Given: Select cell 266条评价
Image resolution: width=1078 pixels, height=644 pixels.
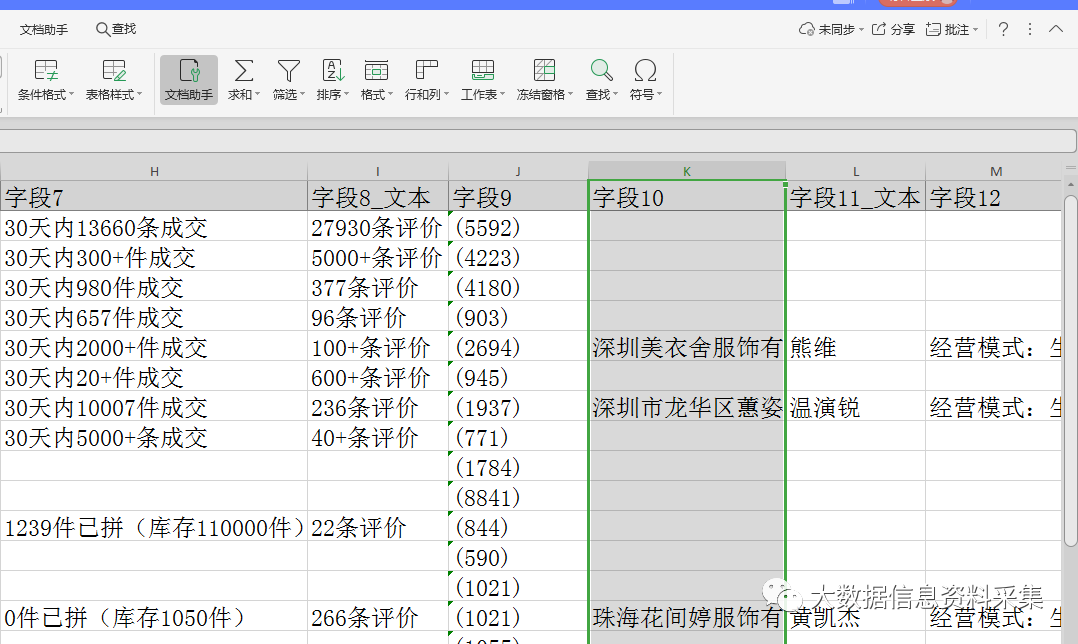Looking at the screenshot, I should (x=377, y=617).
